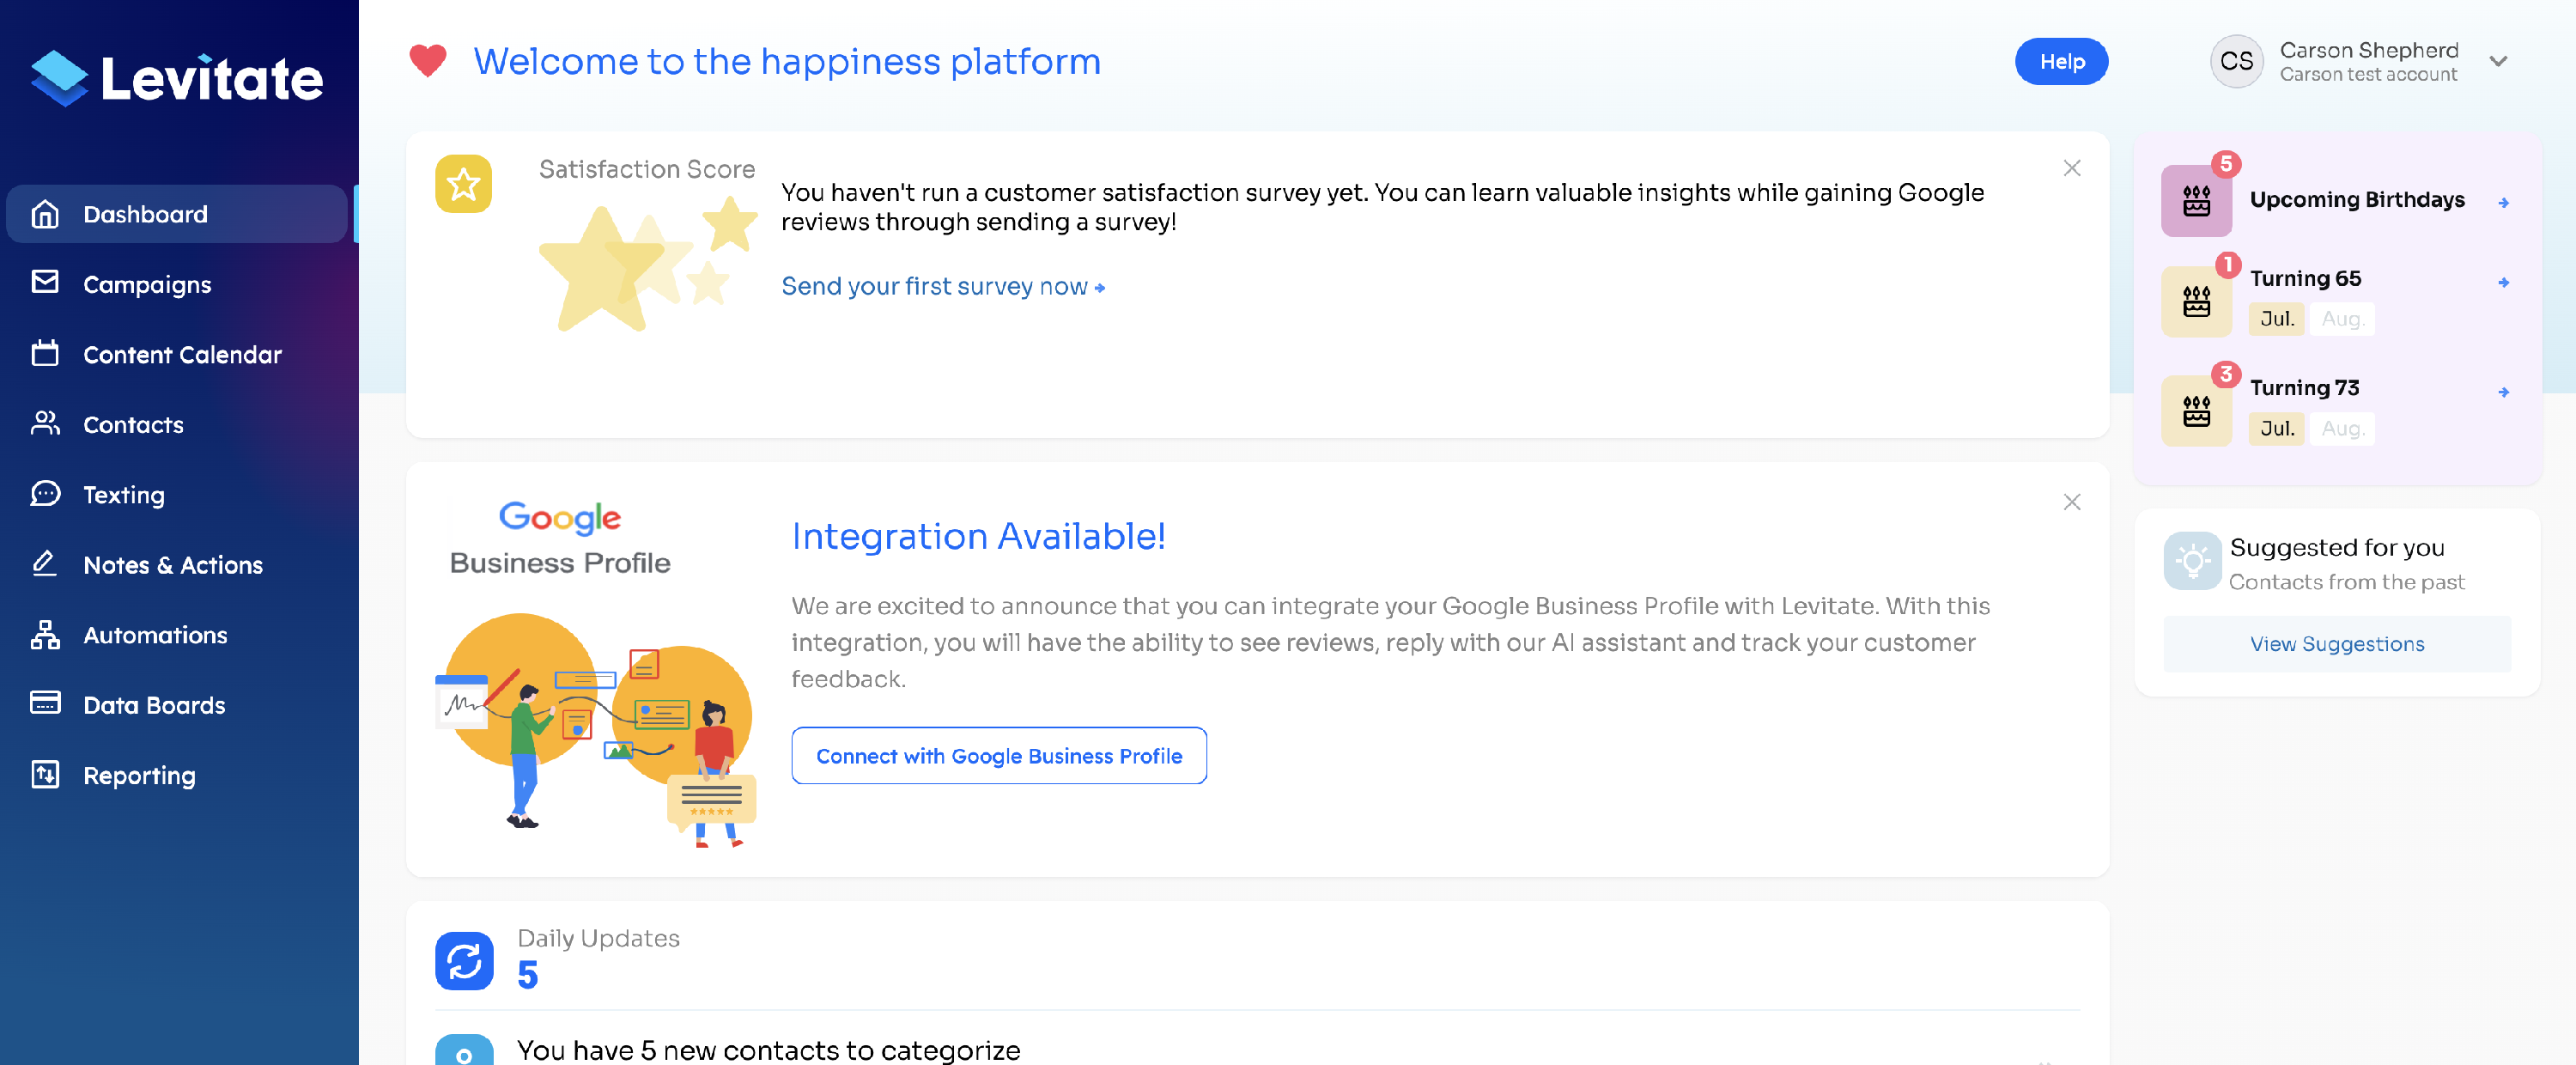Click the Turning 65 birthday cake icon

(2196, 301)
